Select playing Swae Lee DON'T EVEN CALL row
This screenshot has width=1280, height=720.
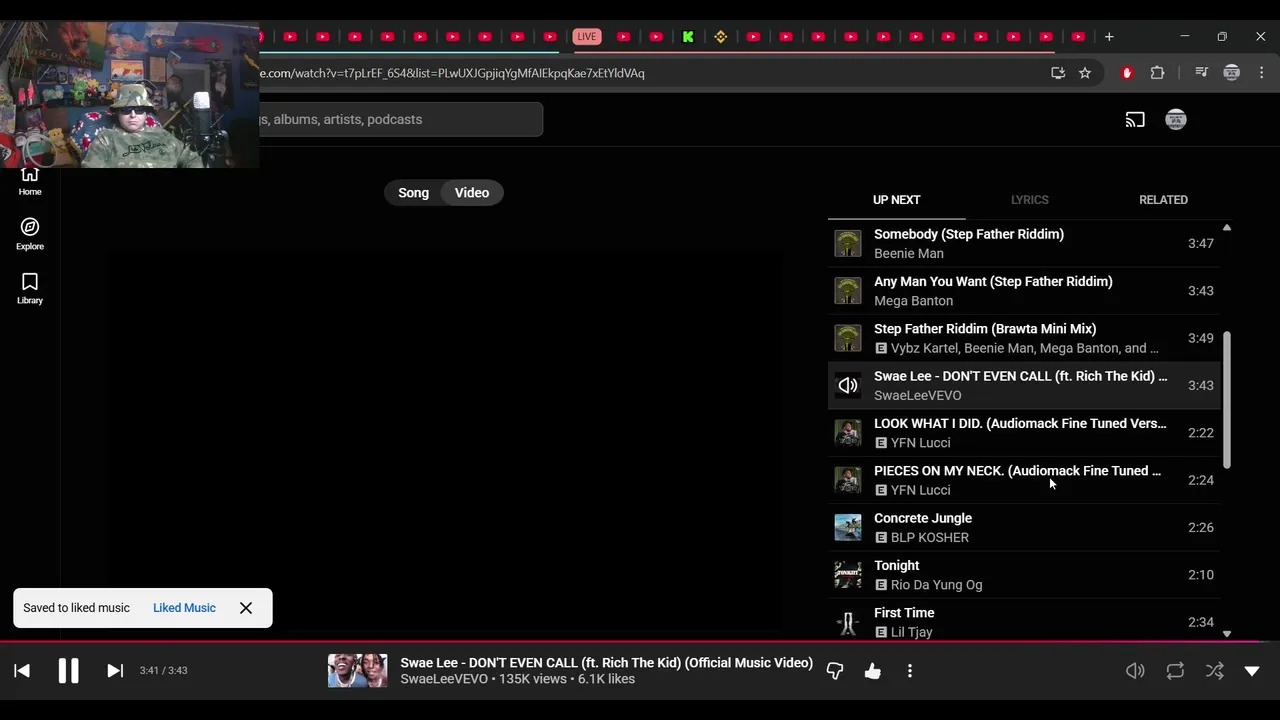1024,385
